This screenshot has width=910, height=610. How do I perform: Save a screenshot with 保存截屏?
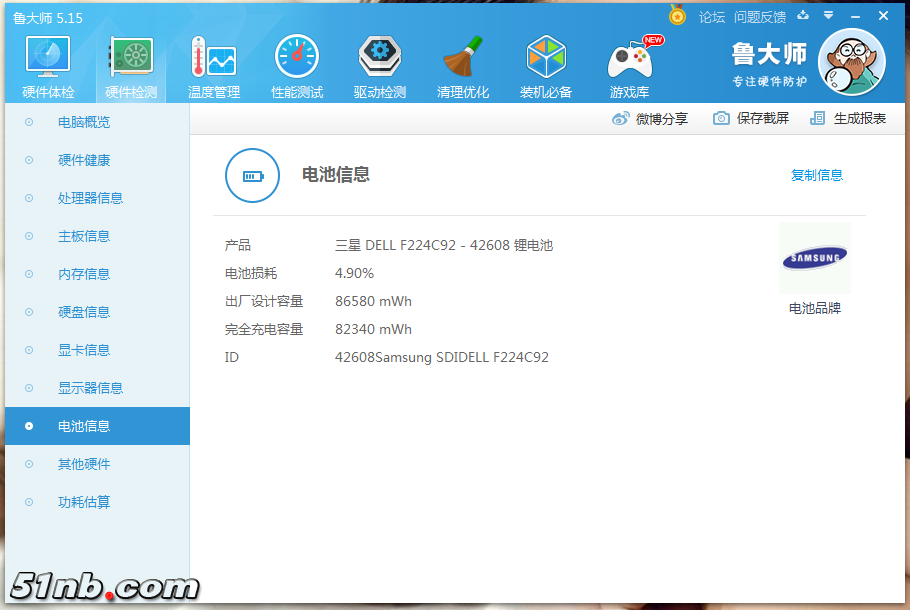coord(751,118)
